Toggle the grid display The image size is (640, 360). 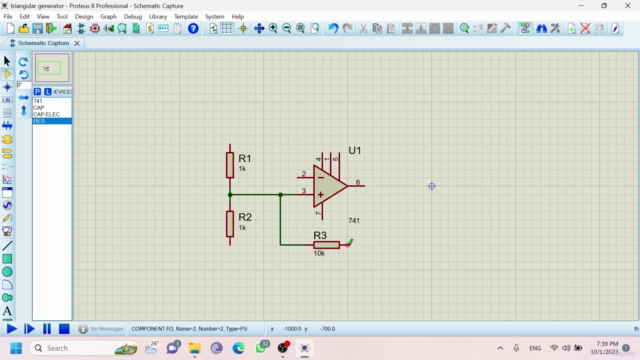pos(227,28)
